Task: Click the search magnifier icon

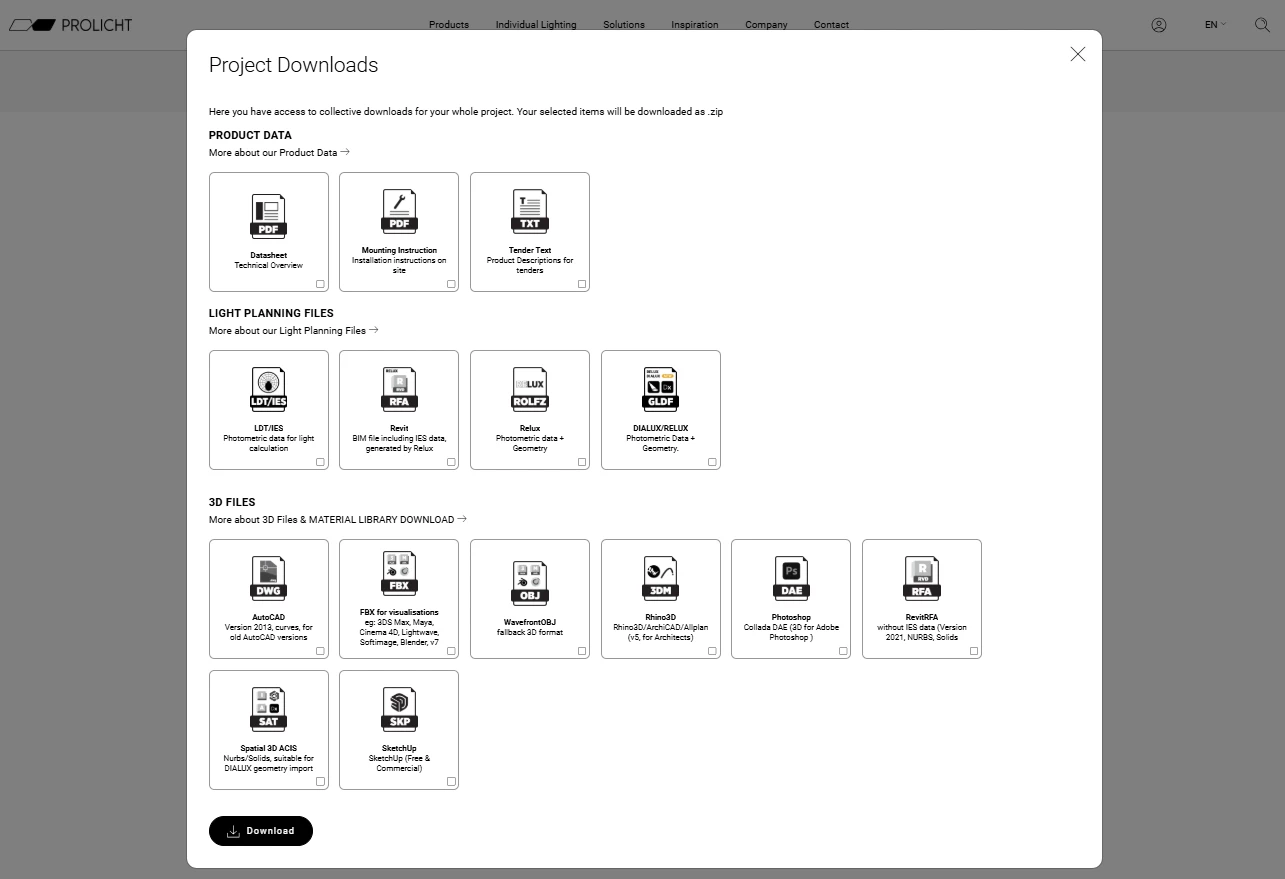Action: 1262,25
